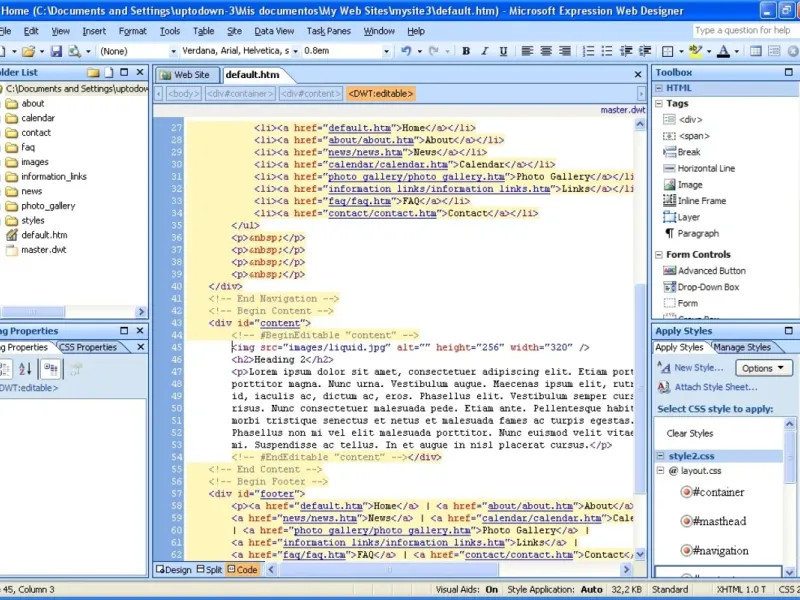Open the Format menu
The image size is (800, 600).
point(133,31)
